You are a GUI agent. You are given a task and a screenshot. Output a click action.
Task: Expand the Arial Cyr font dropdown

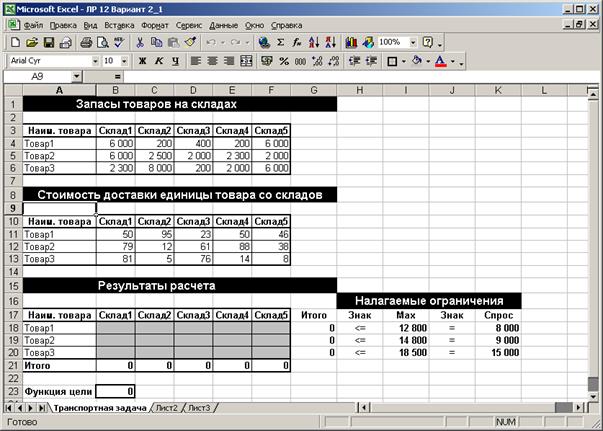click(95, 61)
